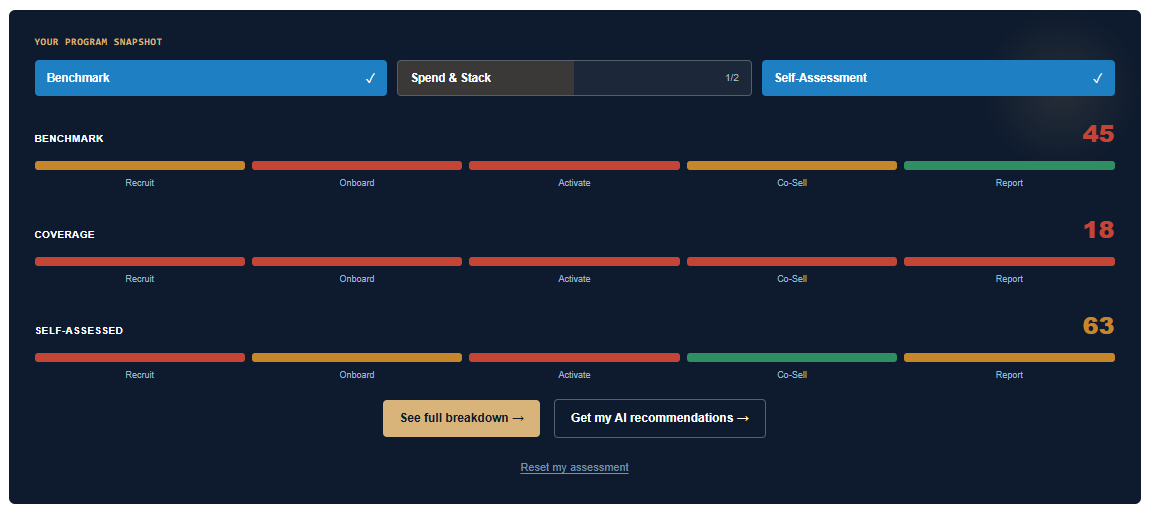Click Recruit label under Self-Assessed

[x=139, y=375]
